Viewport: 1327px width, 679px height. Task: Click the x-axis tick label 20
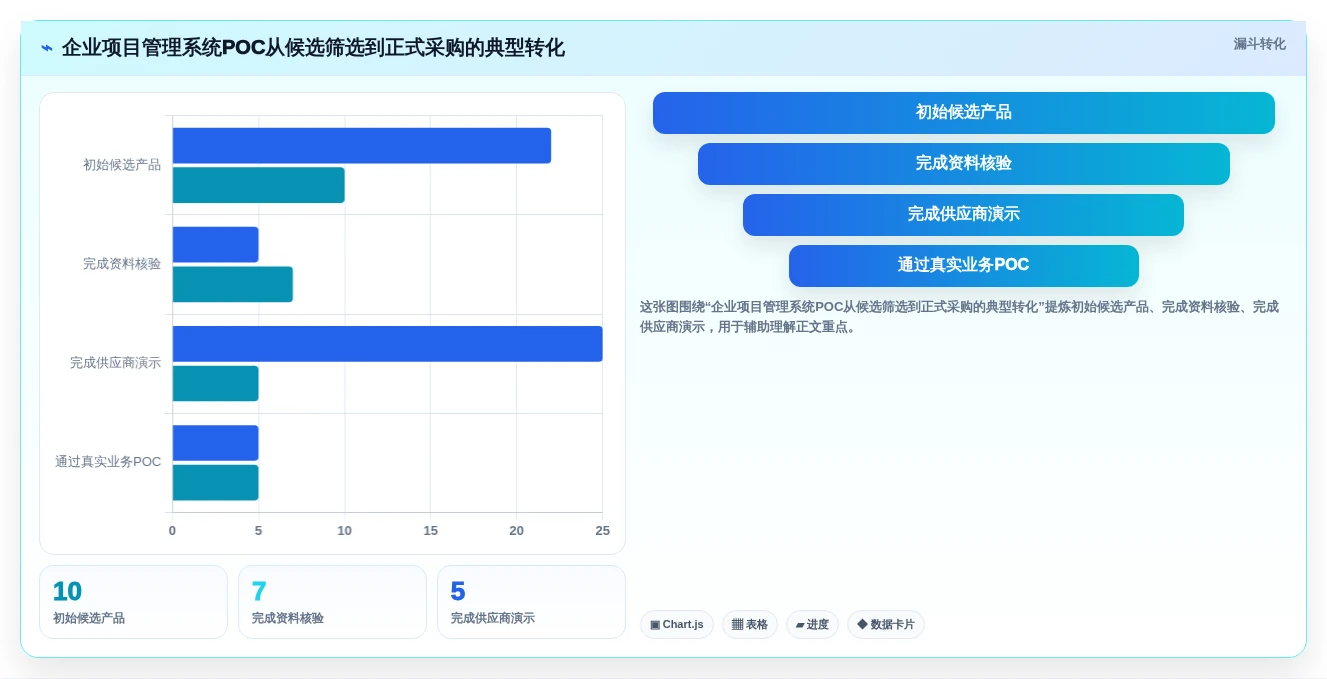tap(516, 531)
